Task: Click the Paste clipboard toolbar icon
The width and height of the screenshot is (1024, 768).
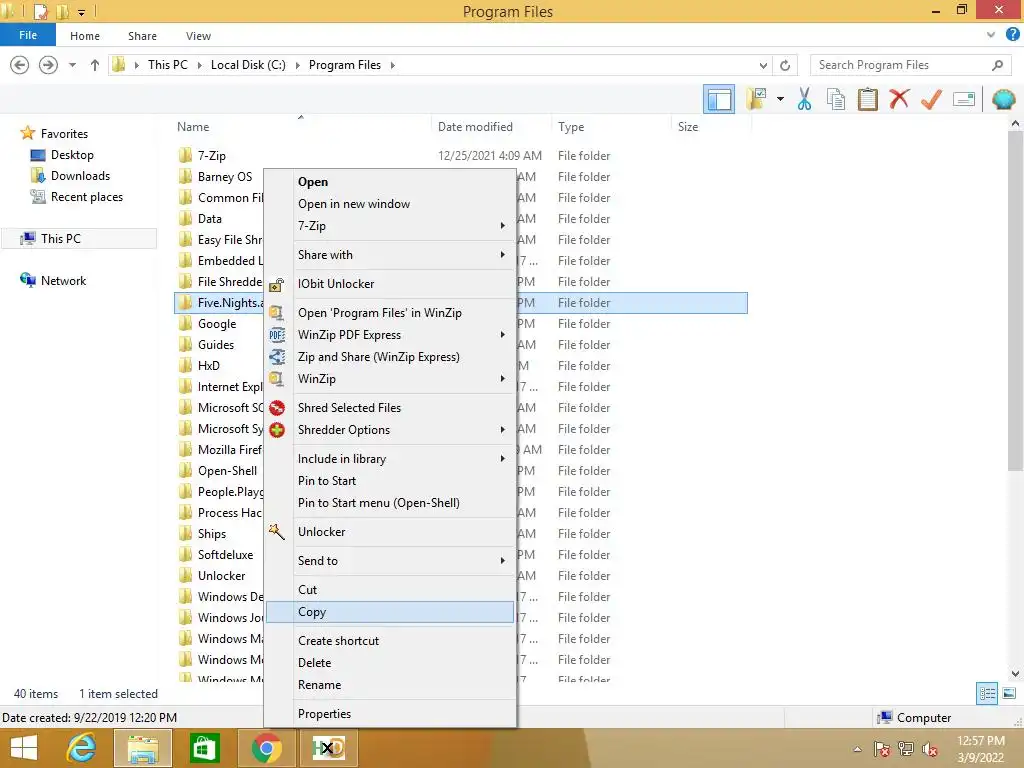Action: tap(867, 99)
